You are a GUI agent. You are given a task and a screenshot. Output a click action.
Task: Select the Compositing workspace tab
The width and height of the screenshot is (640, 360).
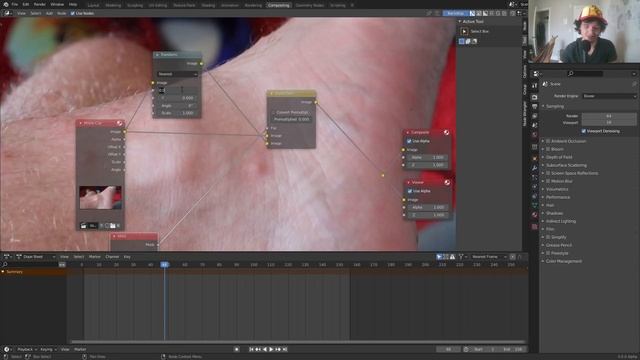coord(279,5)
